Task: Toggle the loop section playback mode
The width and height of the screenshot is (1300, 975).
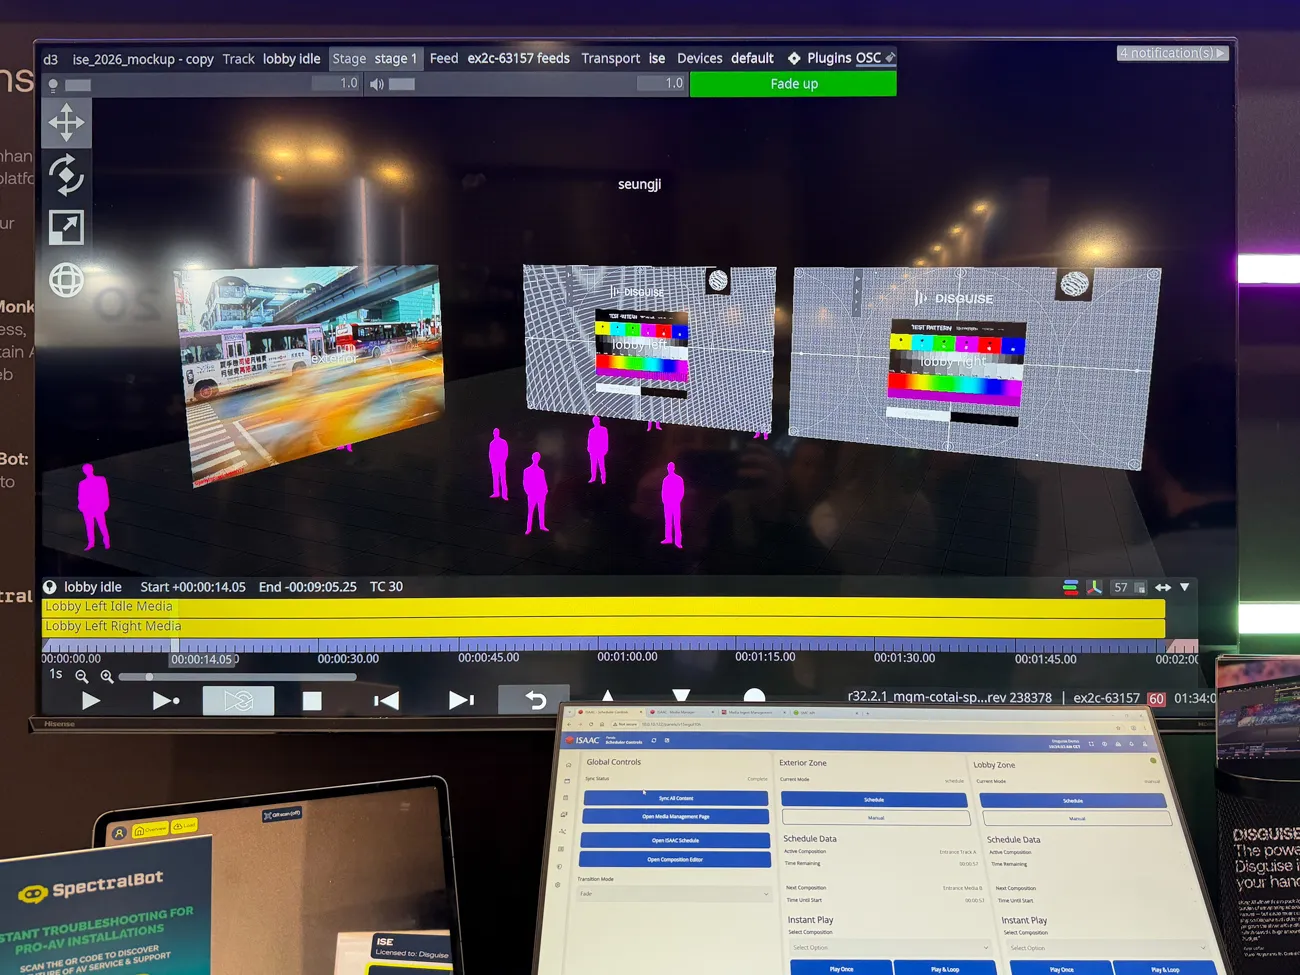Action: (238, 701)
